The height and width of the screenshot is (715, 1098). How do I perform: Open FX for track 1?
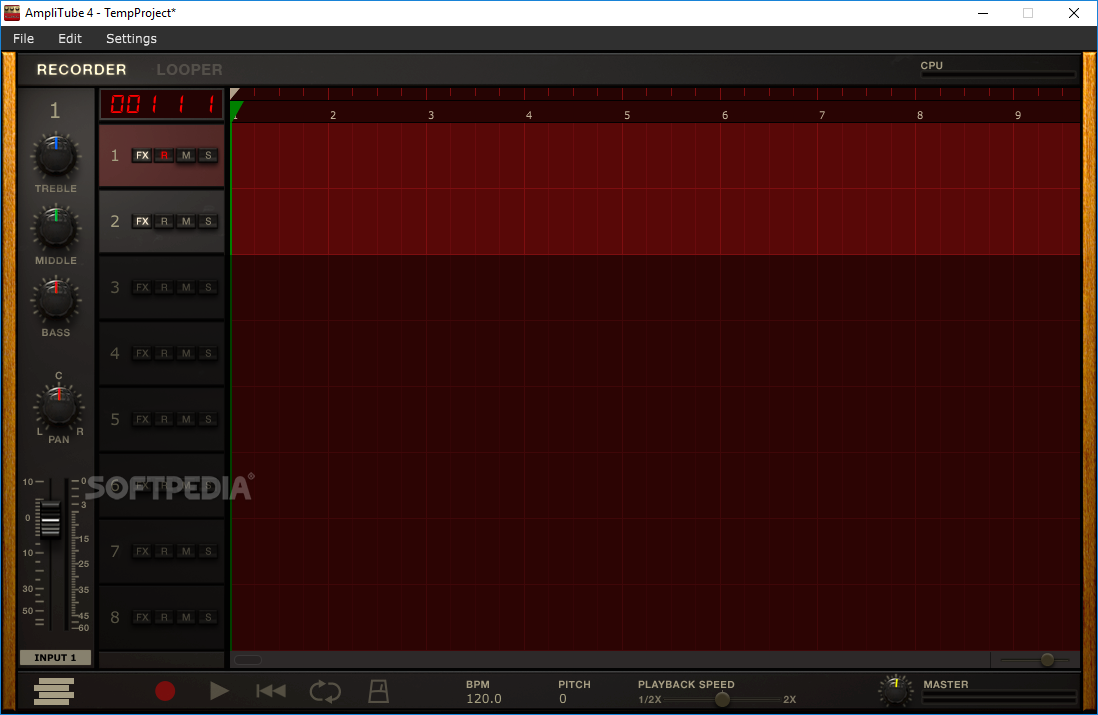tap(142, 155)
